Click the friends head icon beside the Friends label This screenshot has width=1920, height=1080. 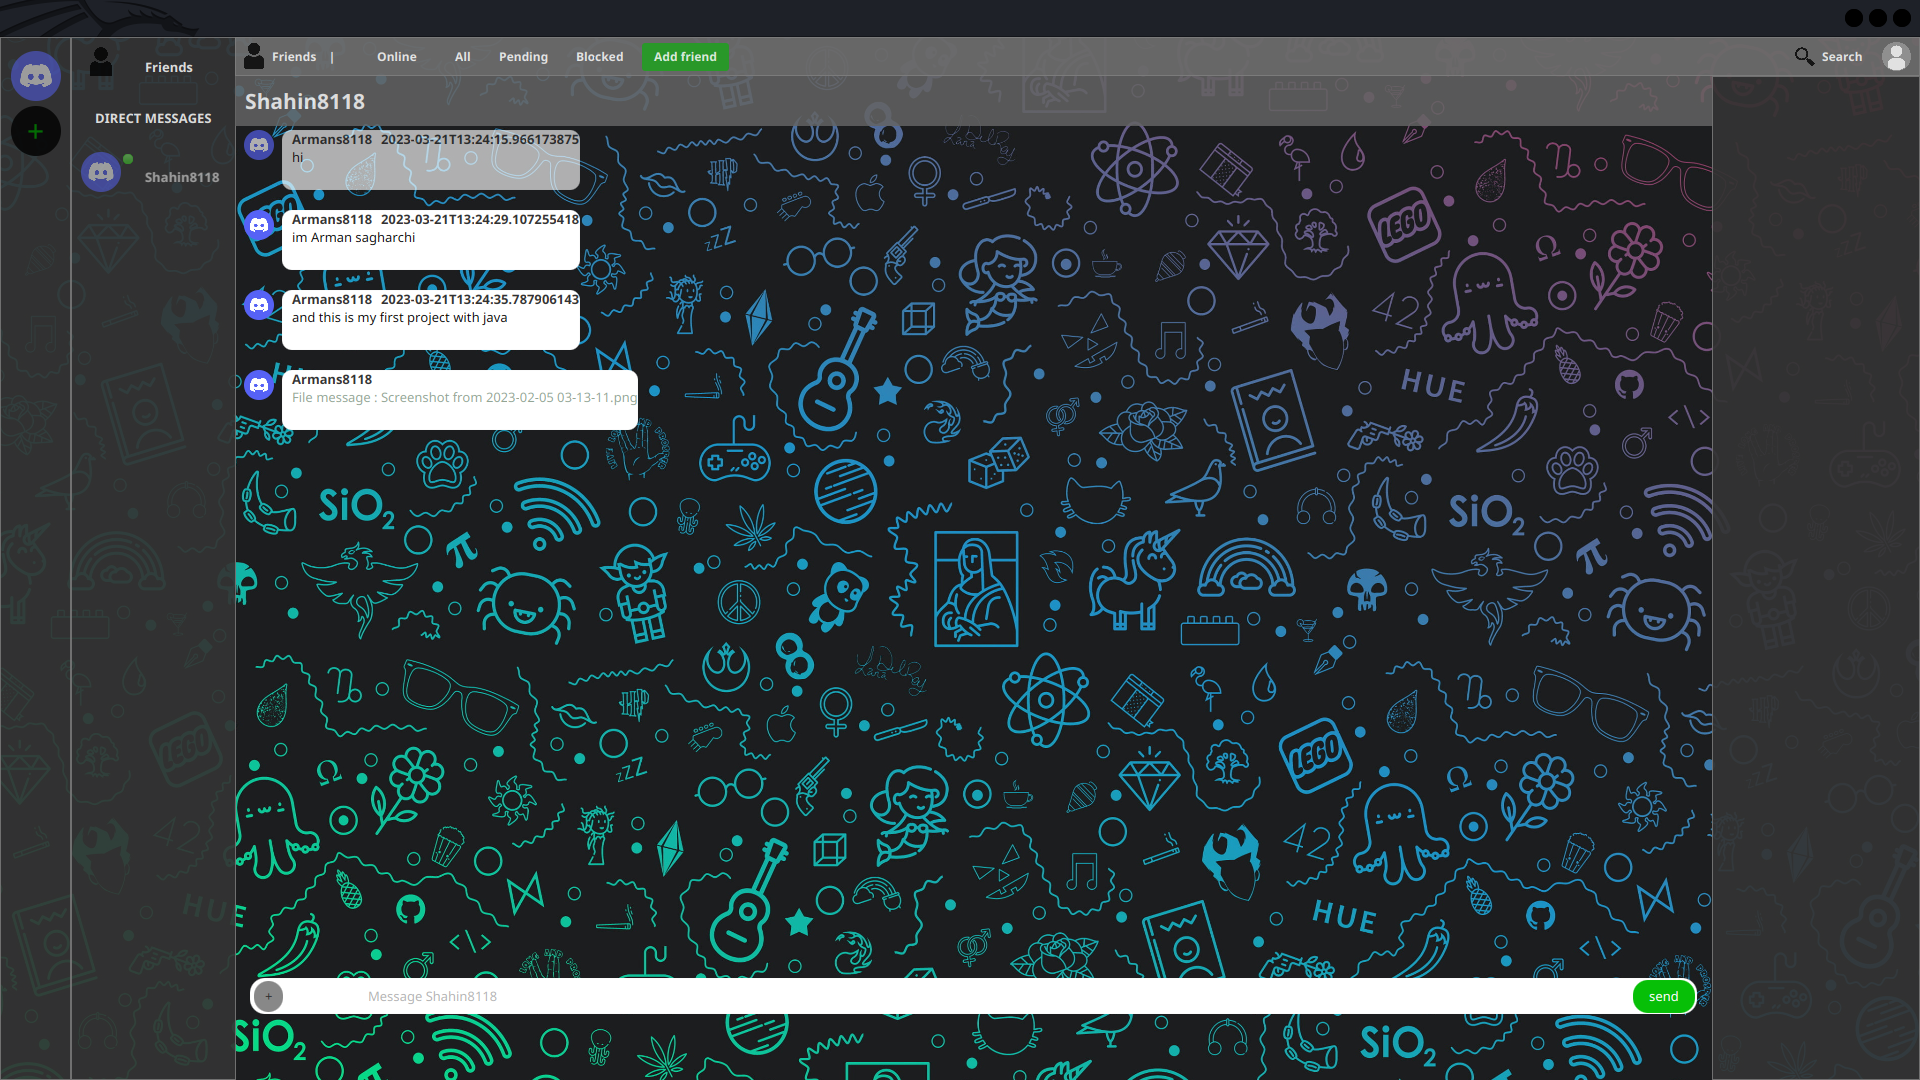pos(253,56)
